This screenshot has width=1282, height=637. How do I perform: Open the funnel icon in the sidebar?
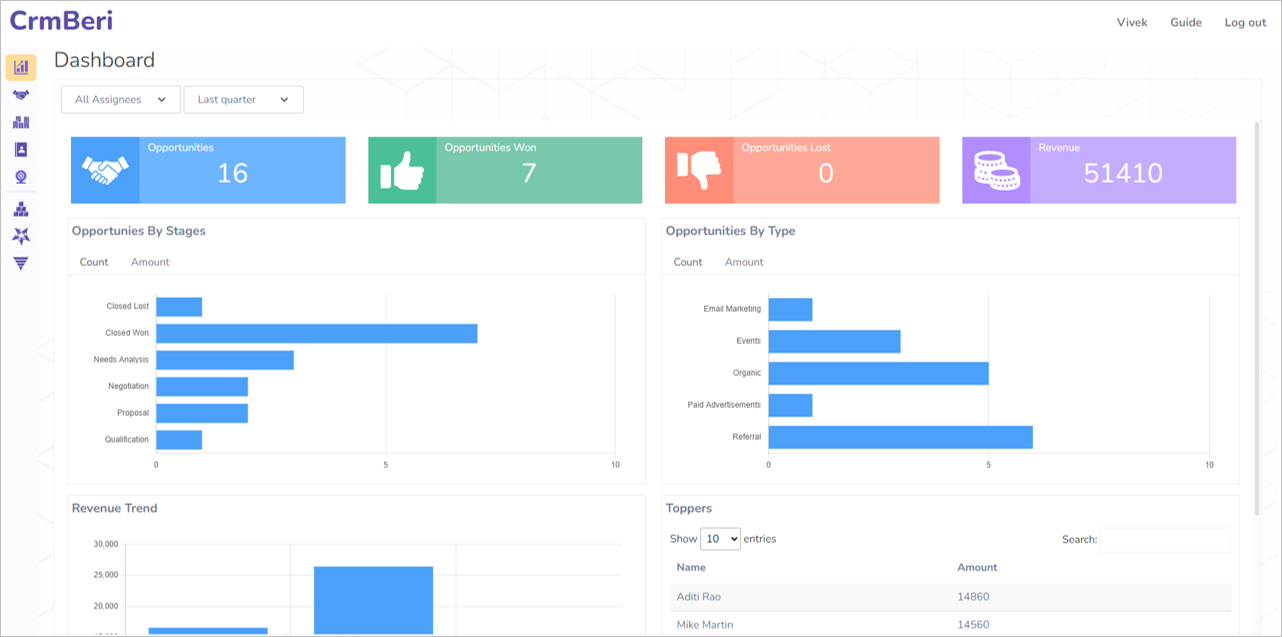tap(21, 263)
